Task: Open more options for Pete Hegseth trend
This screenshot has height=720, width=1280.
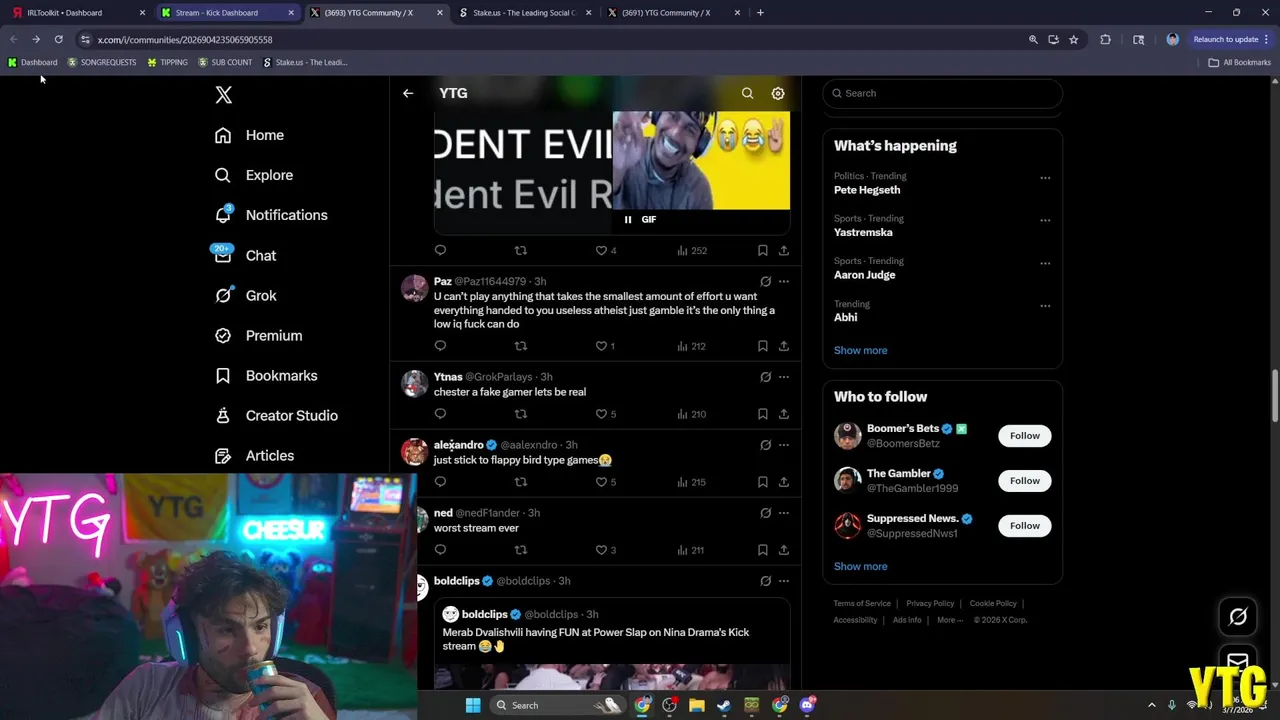Action: click(1045, 178)
